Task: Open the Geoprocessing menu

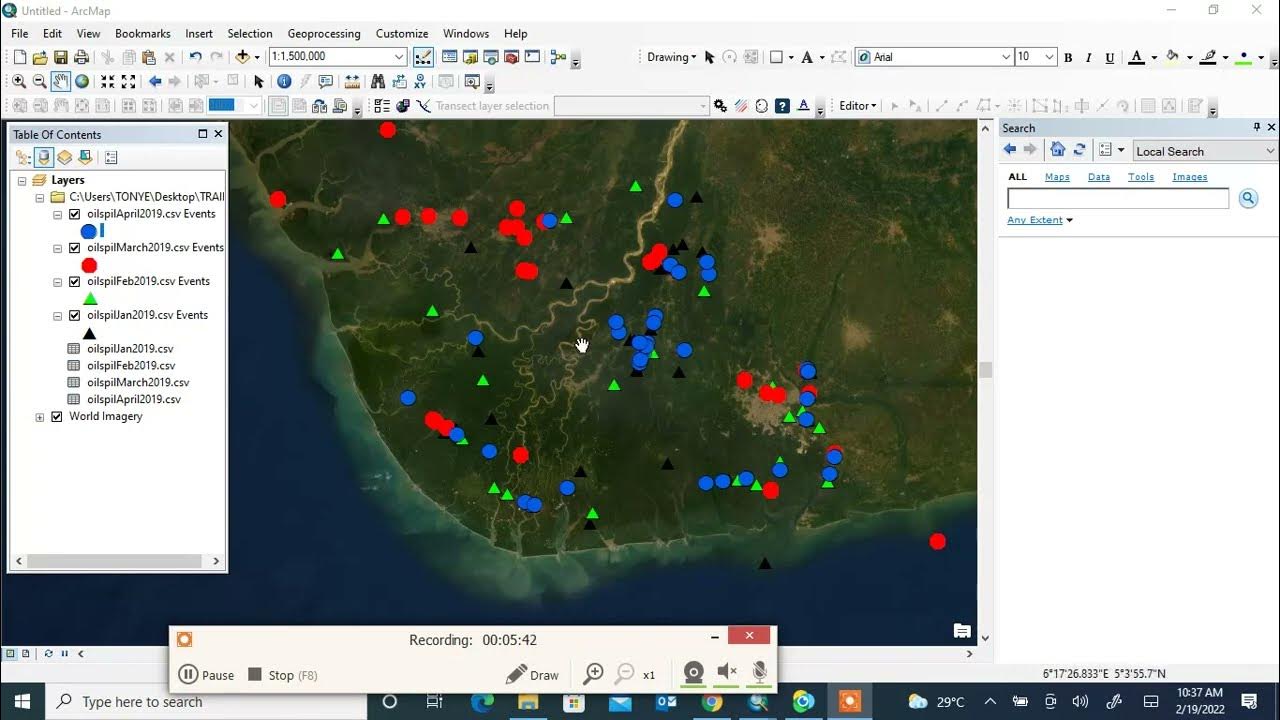Action: click(324, 33)
